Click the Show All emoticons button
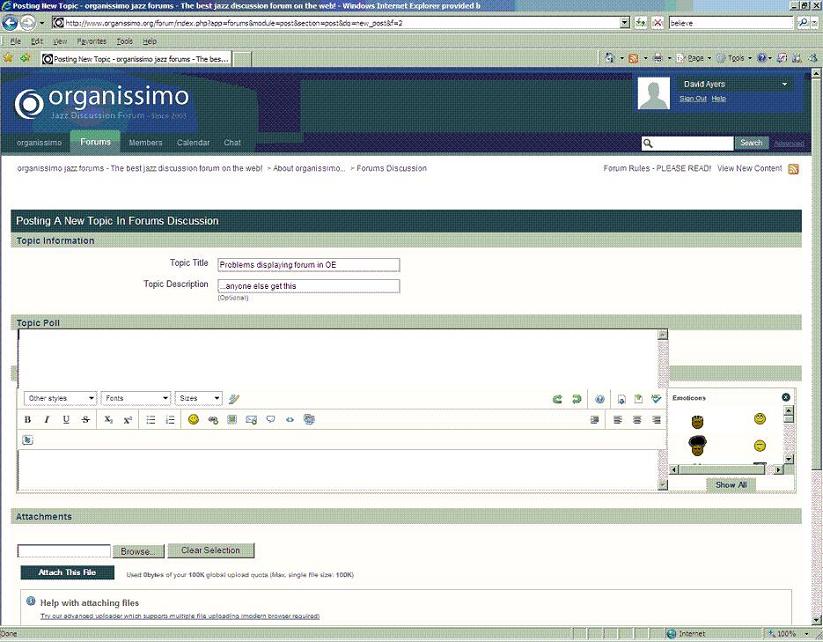The image size is (823, 642). (731, 485)
